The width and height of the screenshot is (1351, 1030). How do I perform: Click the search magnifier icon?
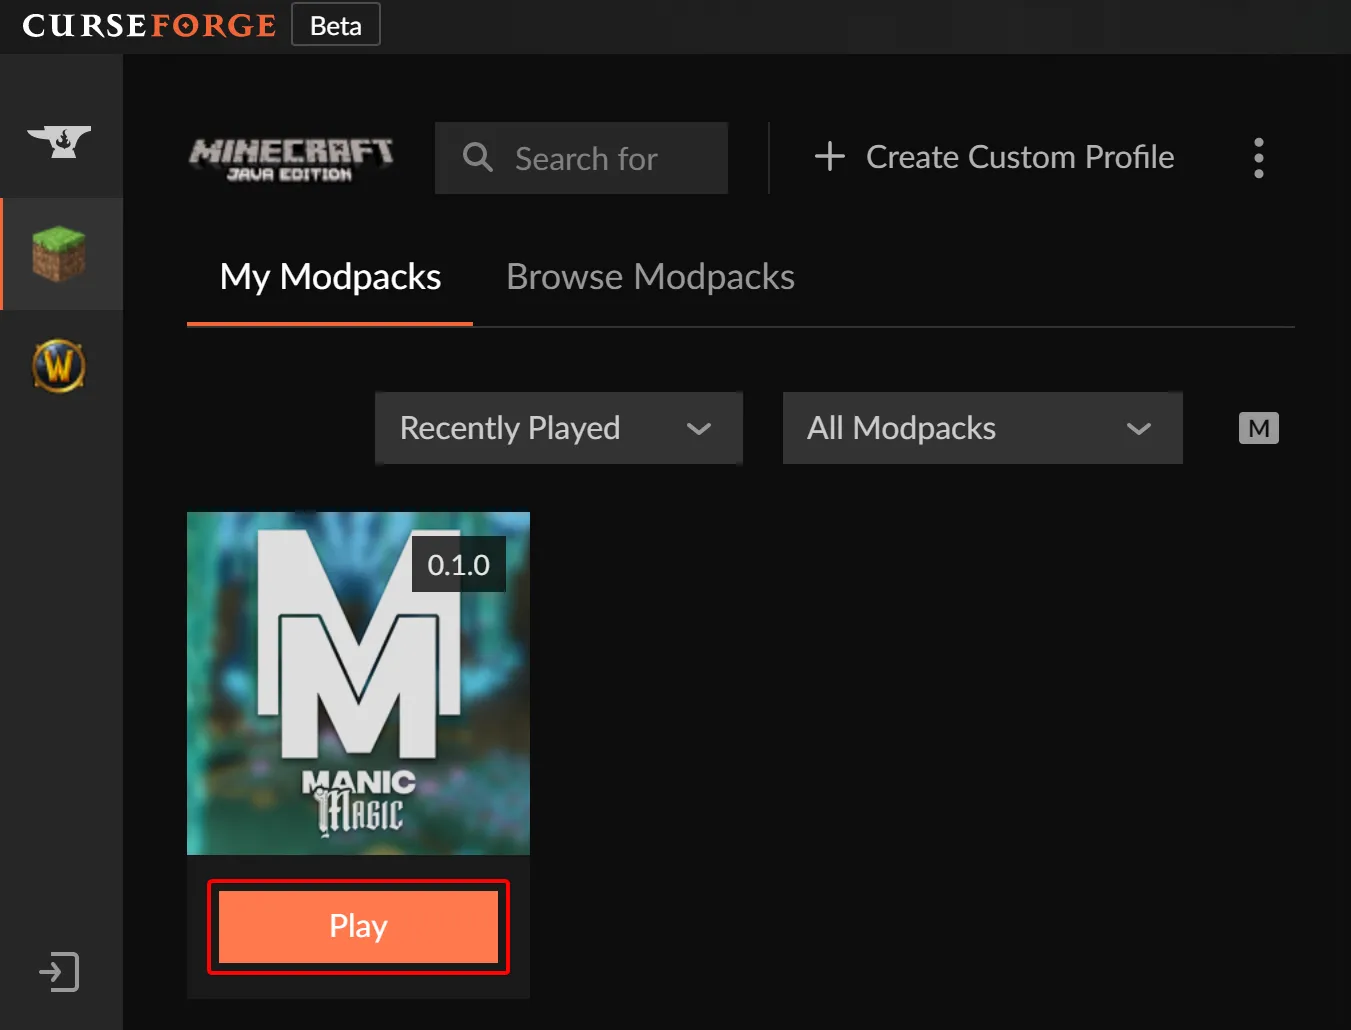click(476, 157)
